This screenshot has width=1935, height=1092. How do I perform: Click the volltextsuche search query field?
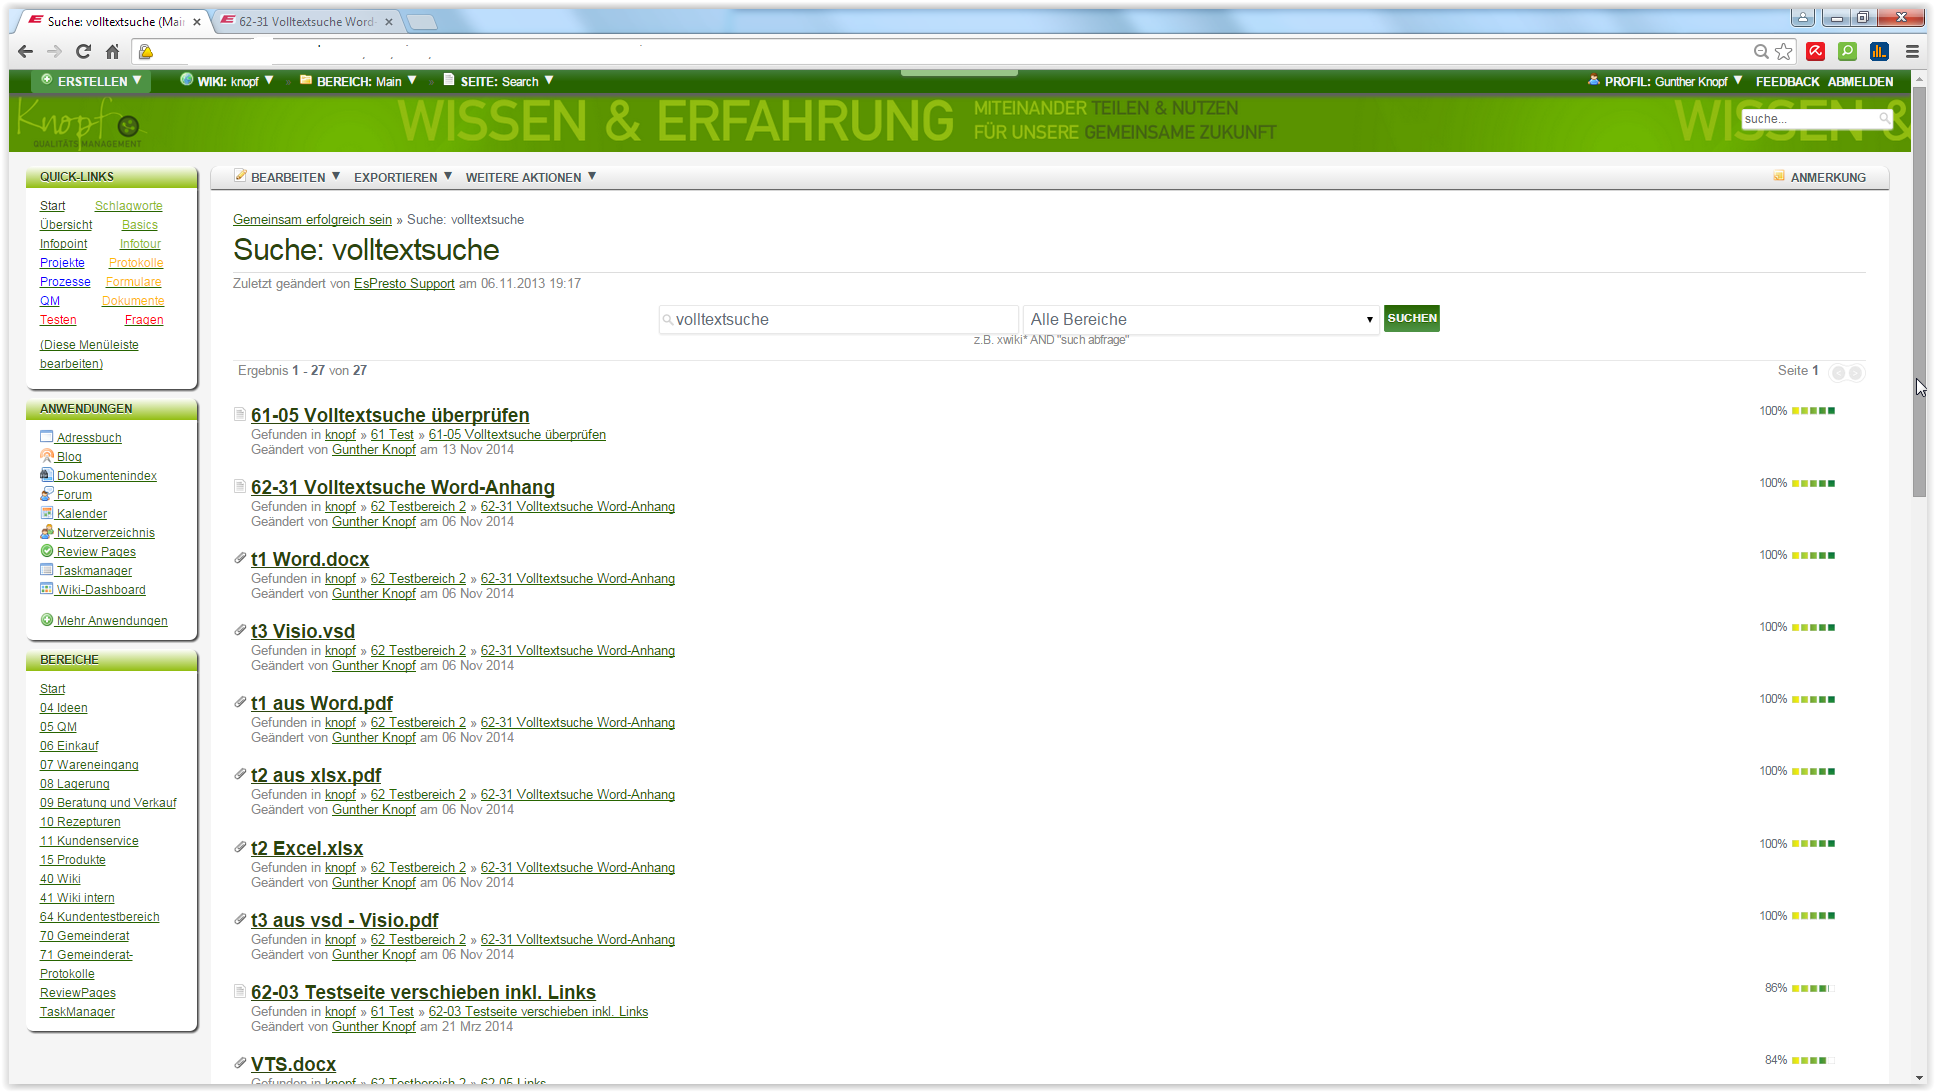pos(840,319)
